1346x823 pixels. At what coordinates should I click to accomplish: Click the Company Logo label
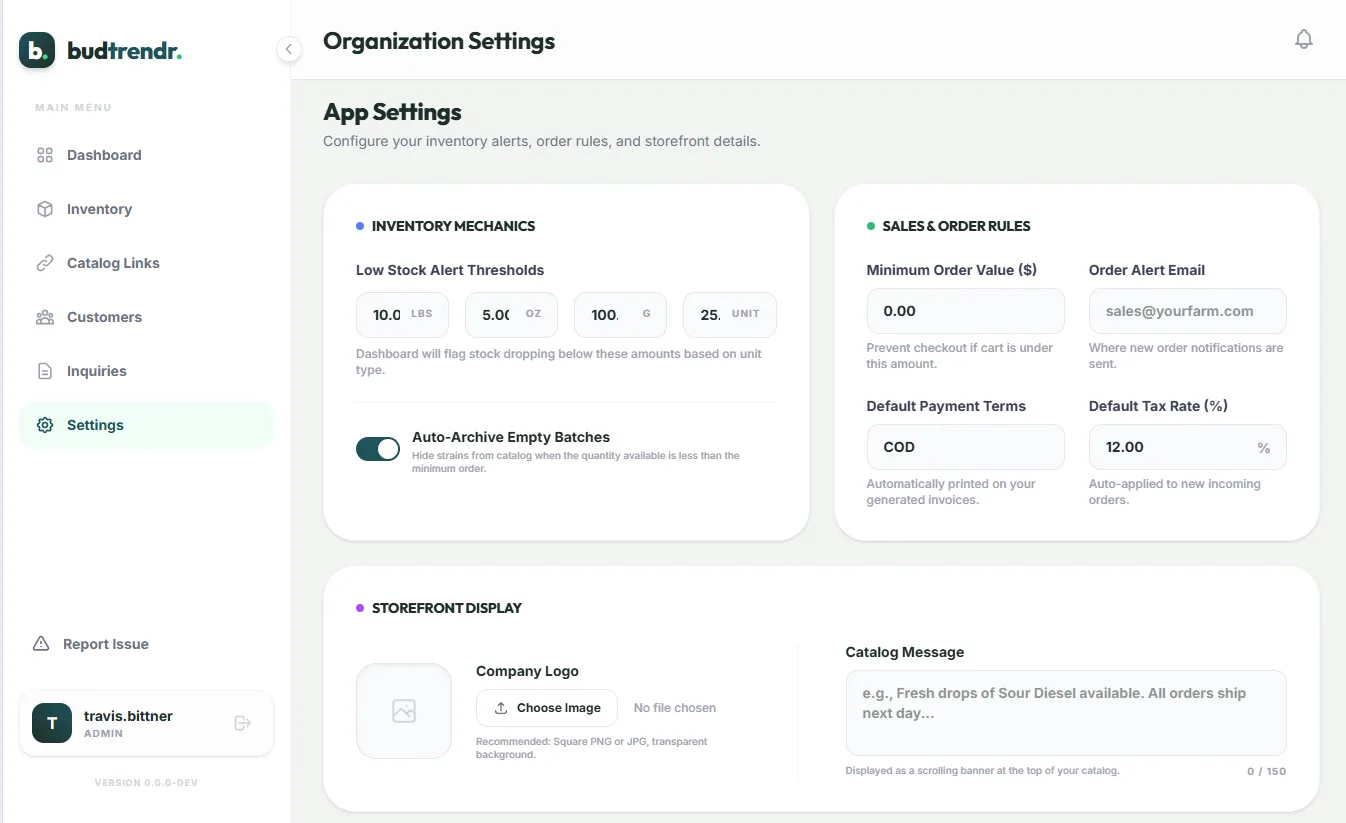click(x=527, y=671)
